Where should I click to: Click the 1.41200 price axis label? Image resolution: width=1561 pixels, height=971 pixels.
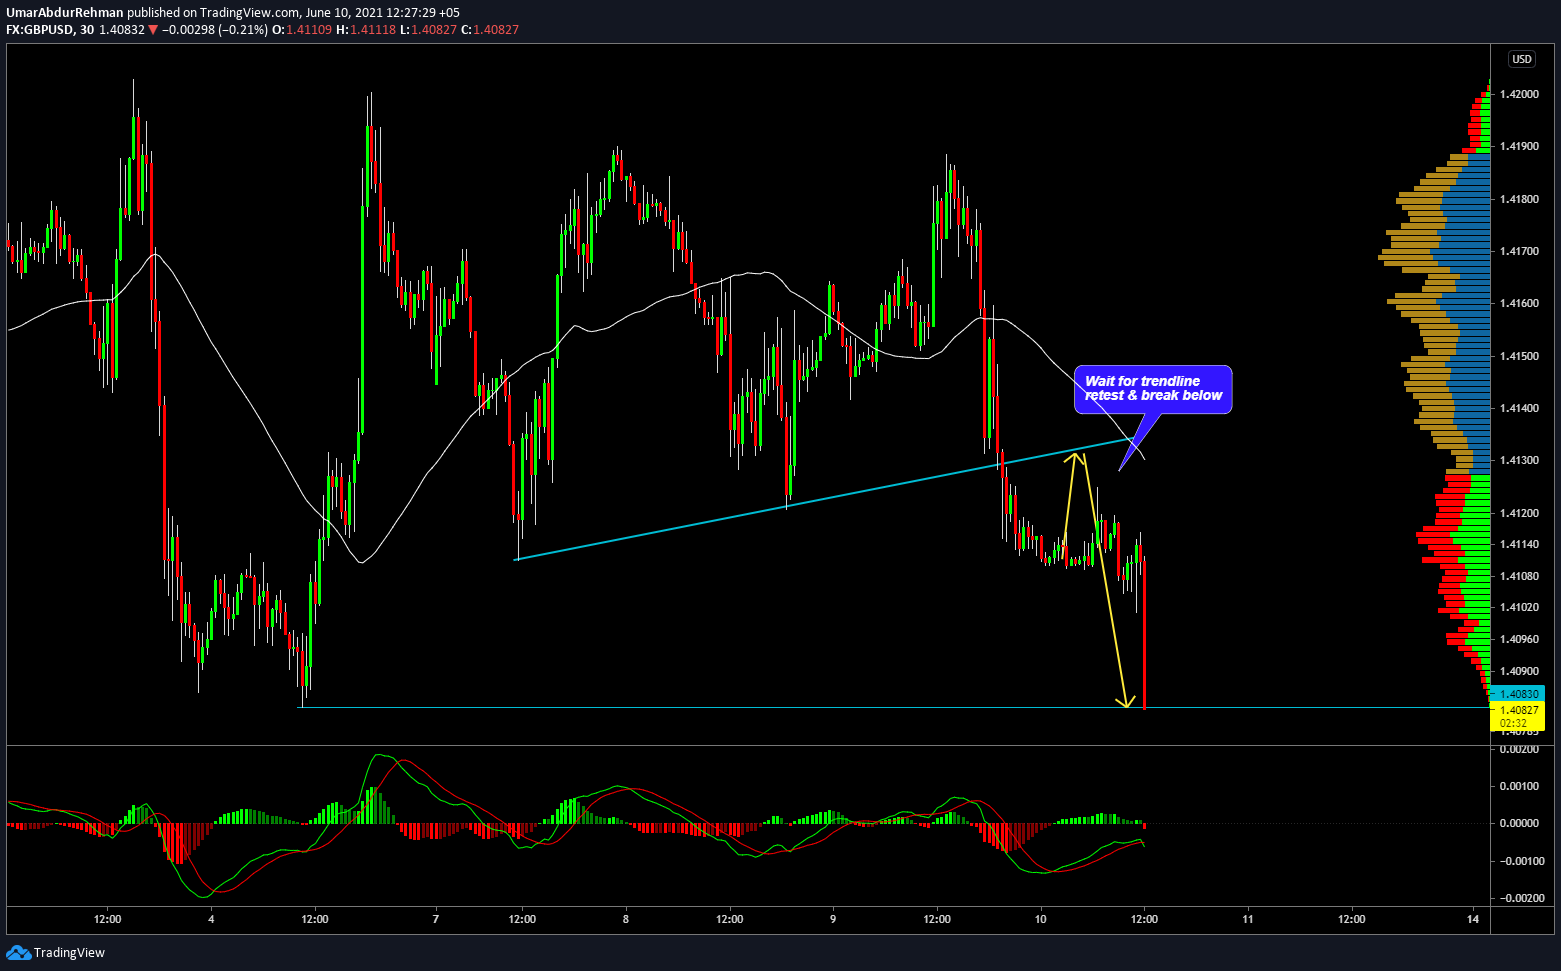click(x=1518, y=513)
